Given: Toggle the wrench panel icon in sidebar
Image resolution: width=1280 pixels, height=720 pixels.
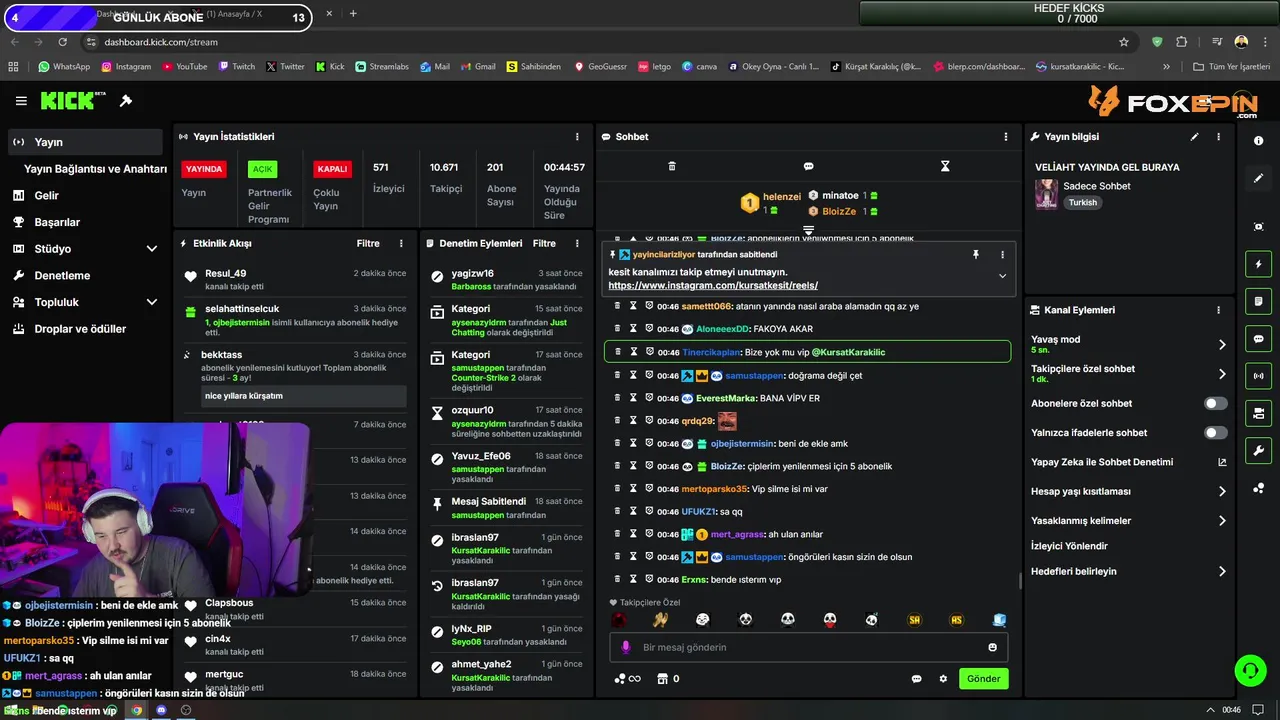Looking at the screenshot, I should point(1258,450).
